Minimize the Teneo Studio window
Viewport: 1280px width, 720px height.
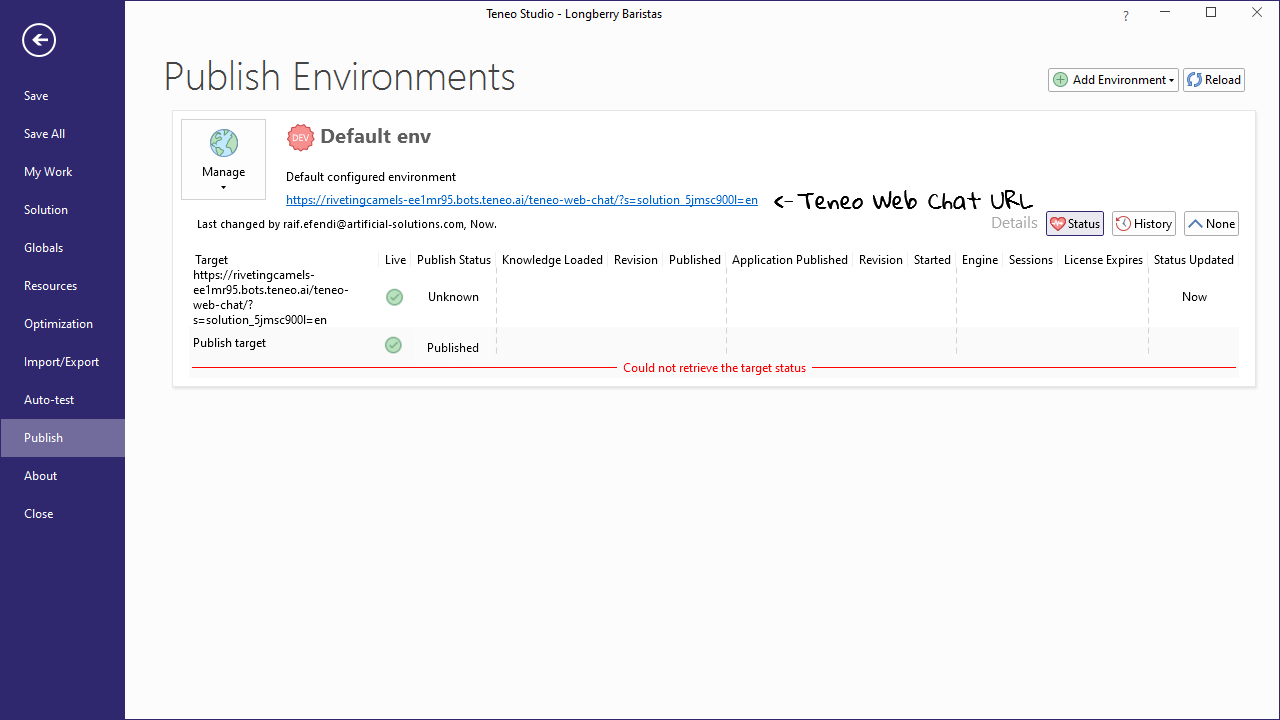[1165, 13]
